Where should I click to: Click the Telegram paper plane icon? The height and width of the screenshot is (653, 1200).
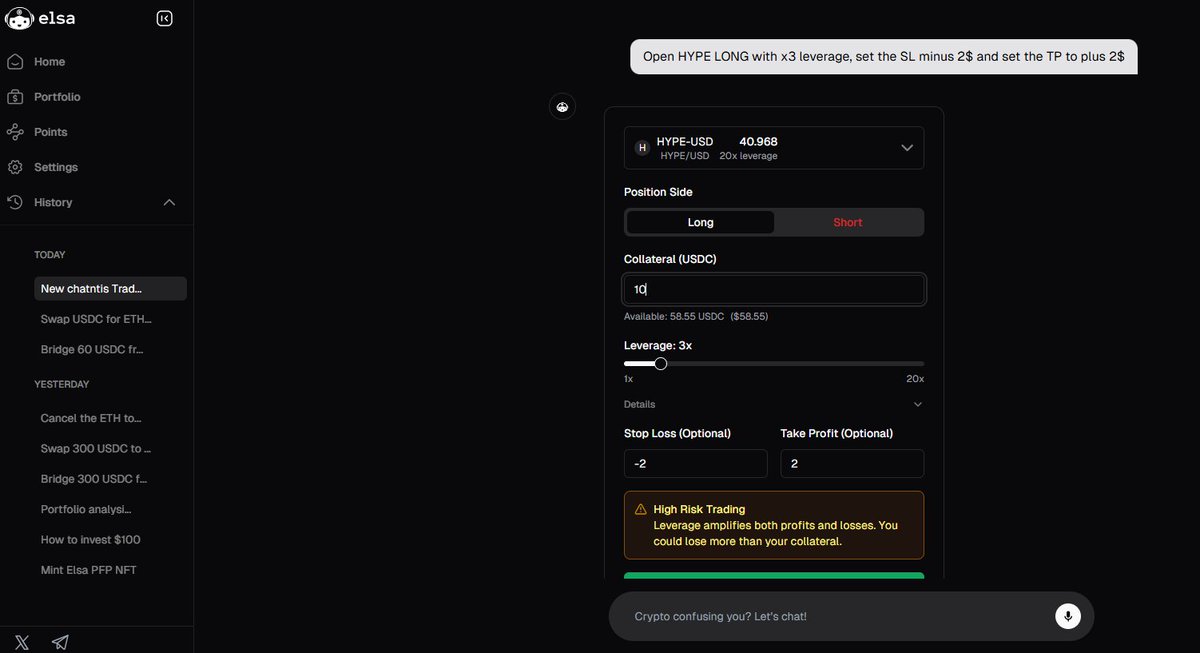[x=59, y=641]
